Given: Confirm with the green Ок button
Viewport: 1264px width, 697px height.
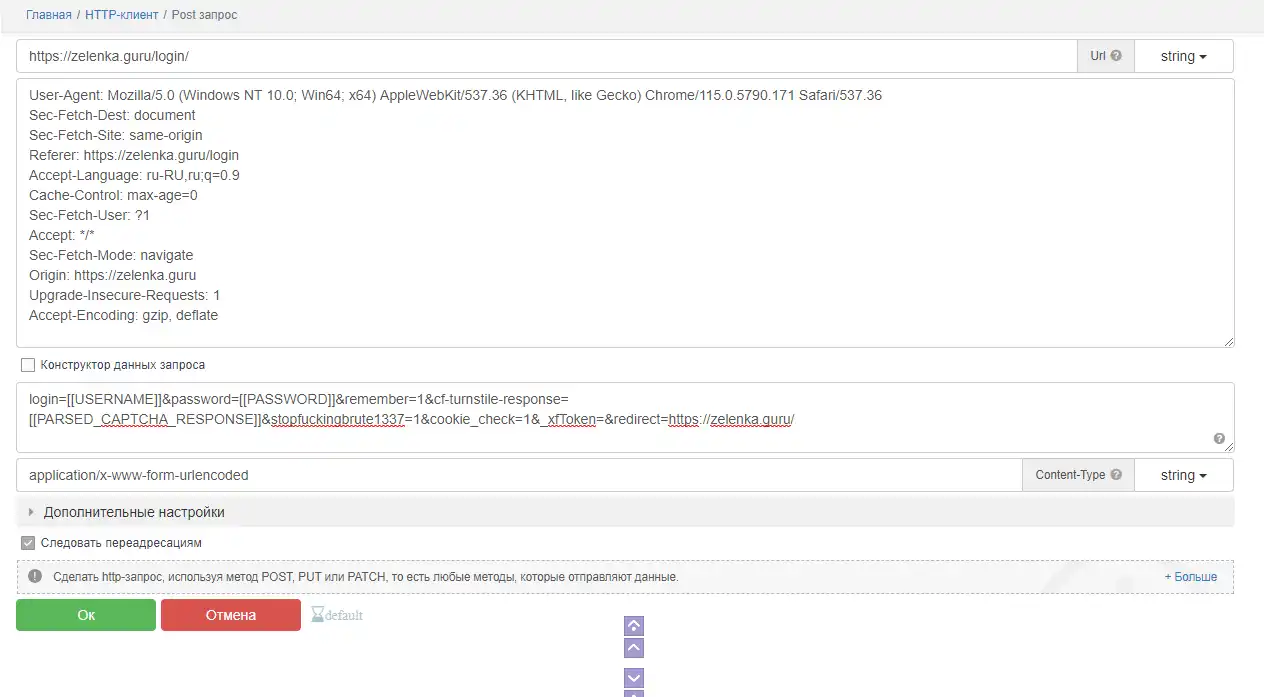Looking at the screenshot, I should (x=86, y=615).
